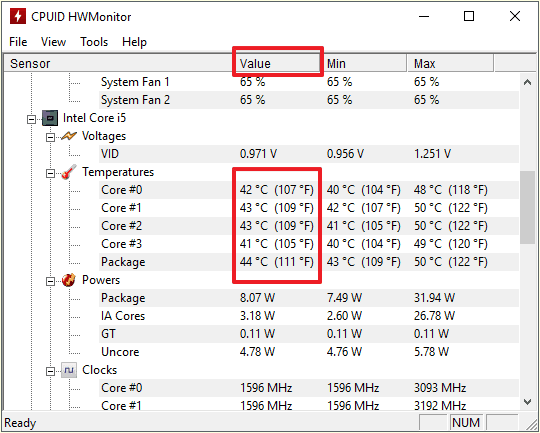This screenshot has width=540, height=433.
Task: Click the scroll down arrow
Action: (x=527, y=402)
